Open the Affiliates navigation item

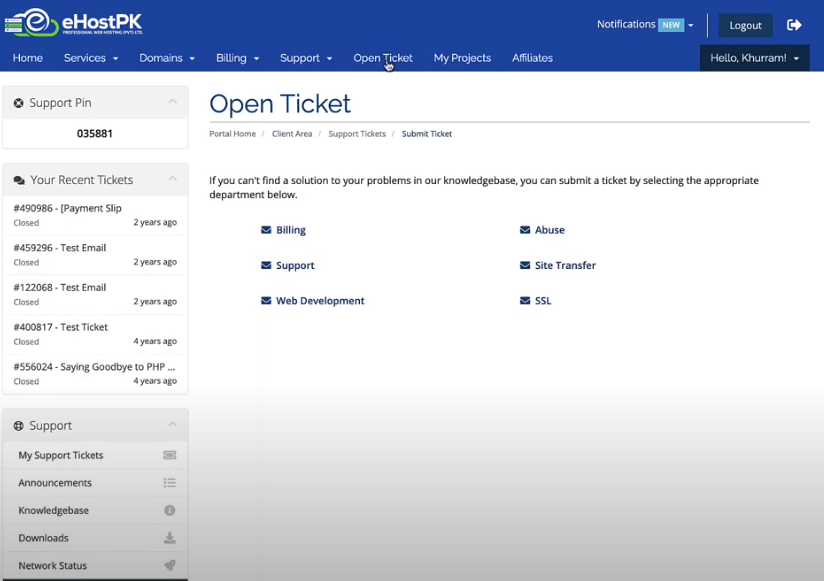(x=532, y=58)
